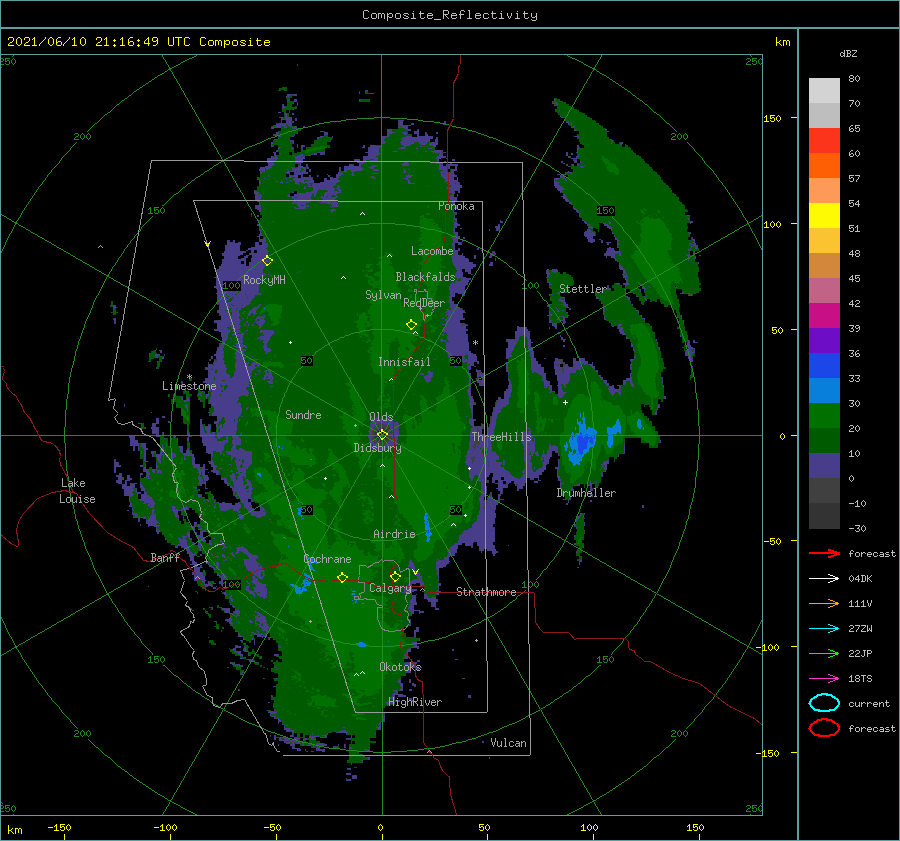Click the Calgary city label
Screen dimensions: 900x841
coord(390,588)
